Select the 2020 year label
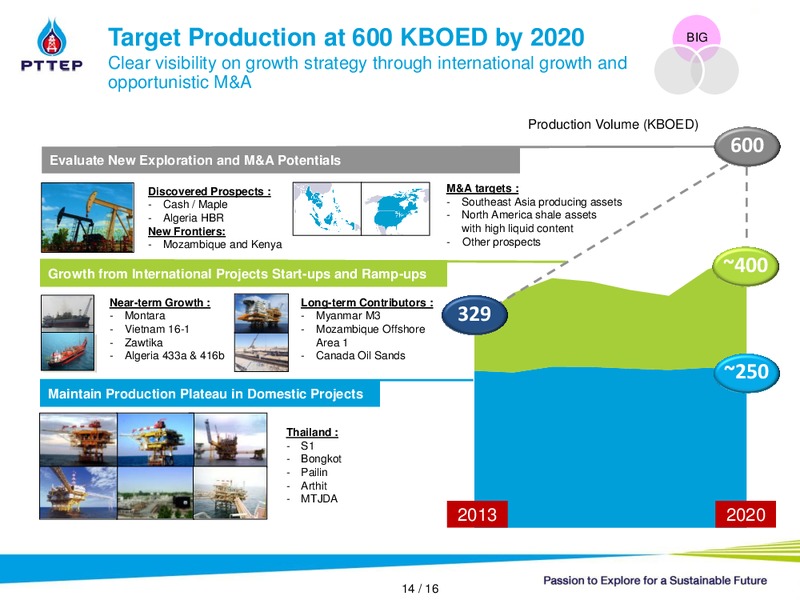800x600 pixels. [745, 514]
